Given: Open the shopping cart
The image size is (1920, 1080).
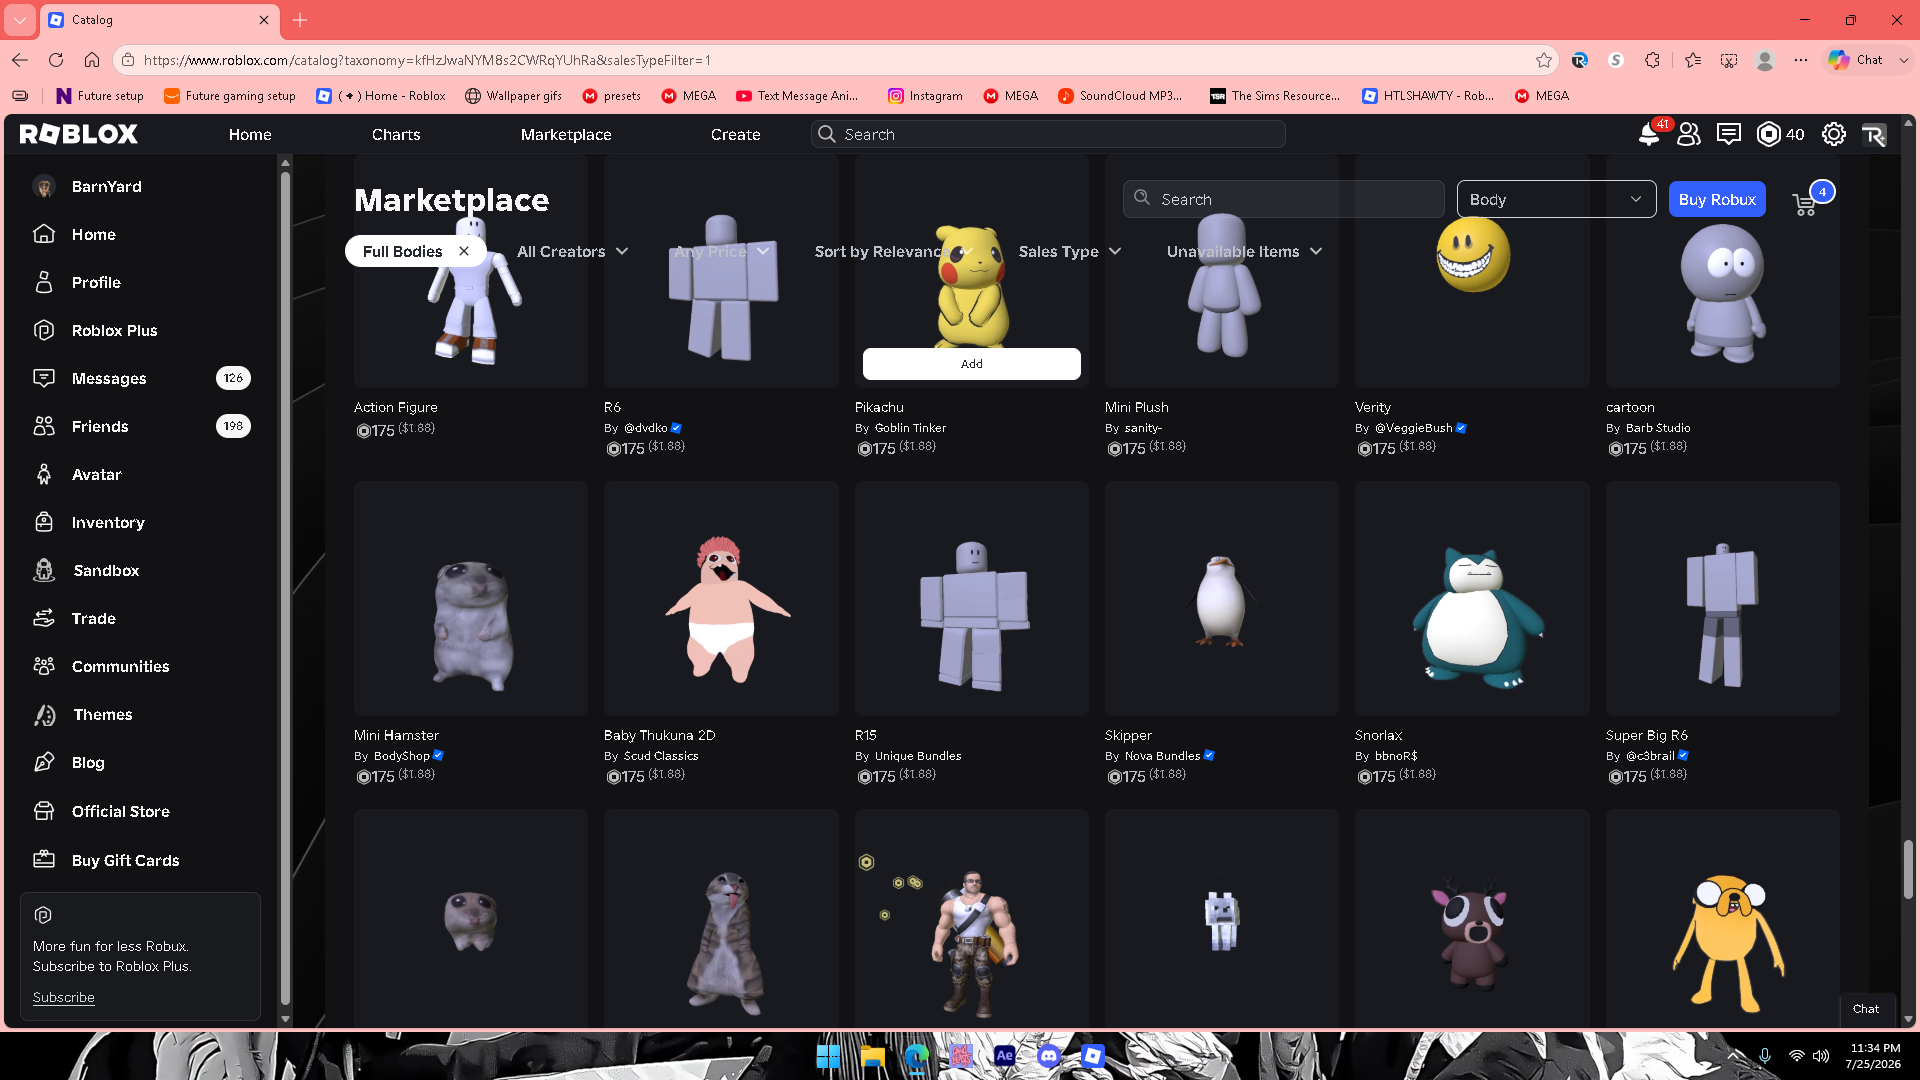Looking at the screenshot, I should 1806,203.
